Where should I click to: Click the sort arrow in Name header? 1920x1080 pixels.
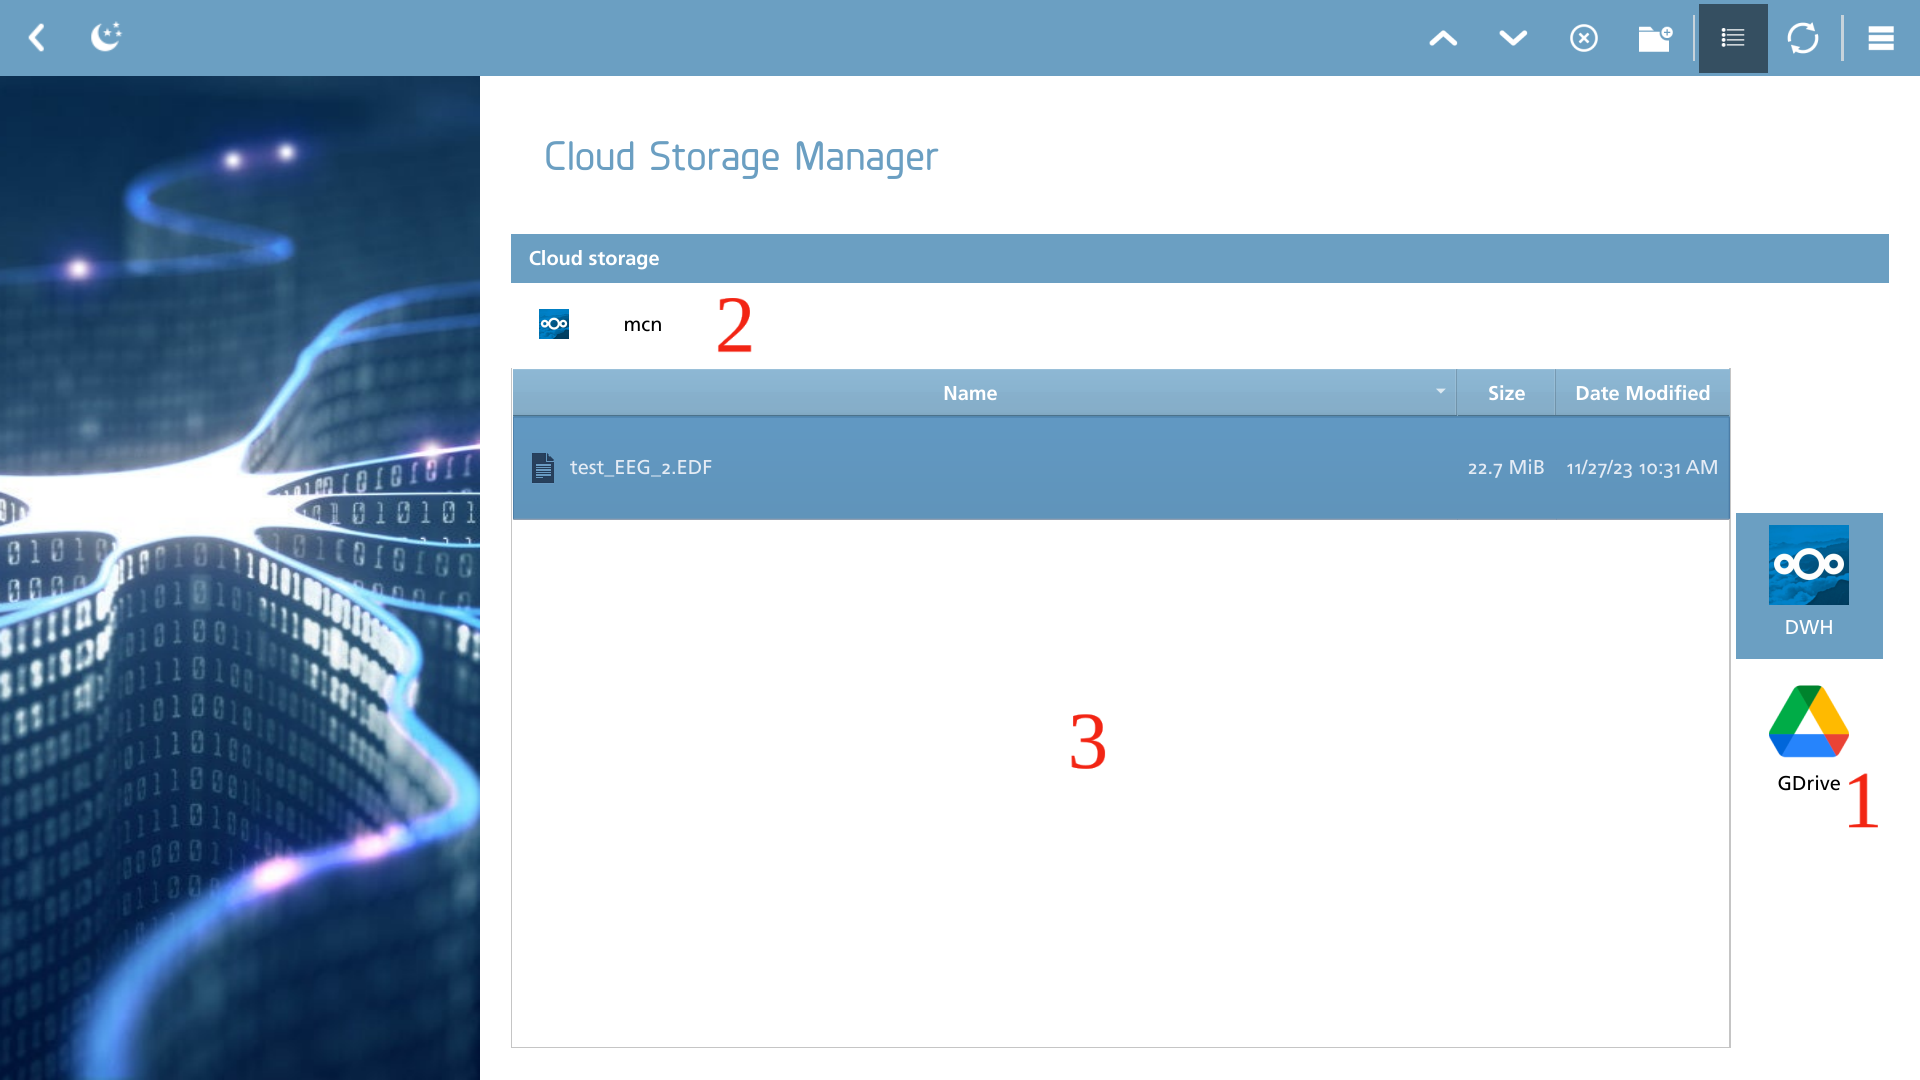[x=1441, y=391]
